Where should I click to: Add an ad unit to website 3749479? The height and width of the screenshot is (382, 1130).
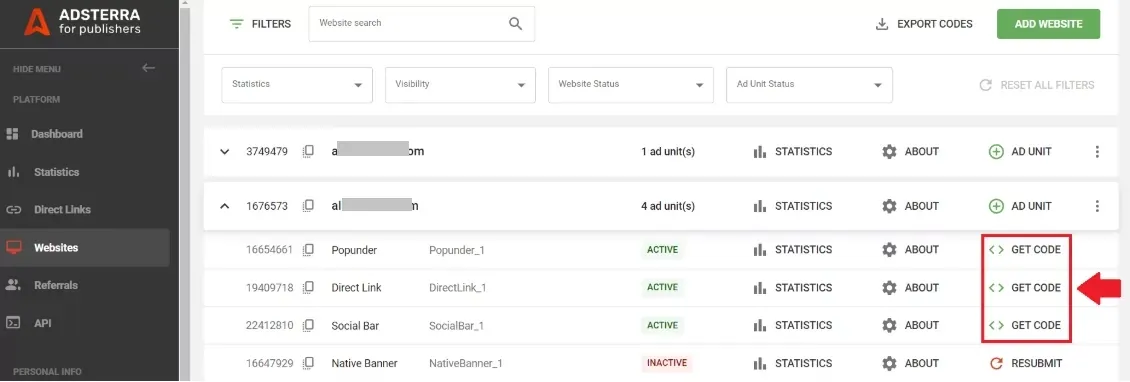1020,151
